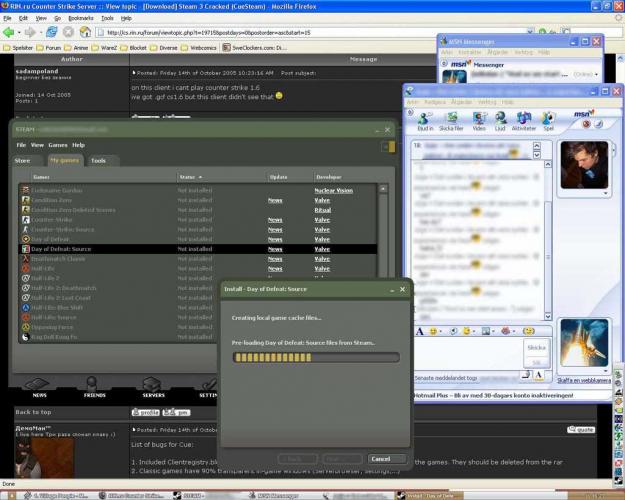Switch to the Steam Store tab
Viewport: 625px width, 500px height.
click(22, 160)
